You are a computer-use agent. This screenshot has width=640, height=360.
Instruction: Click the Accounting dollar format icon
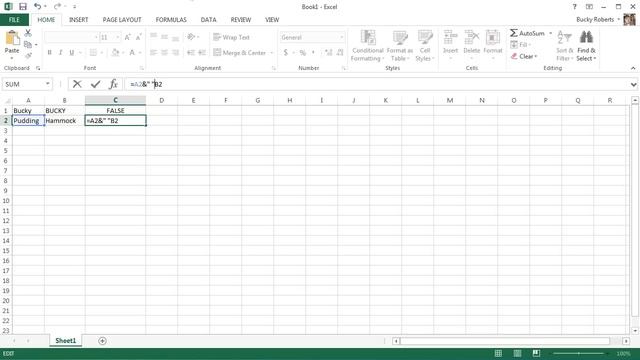[286, 53]
